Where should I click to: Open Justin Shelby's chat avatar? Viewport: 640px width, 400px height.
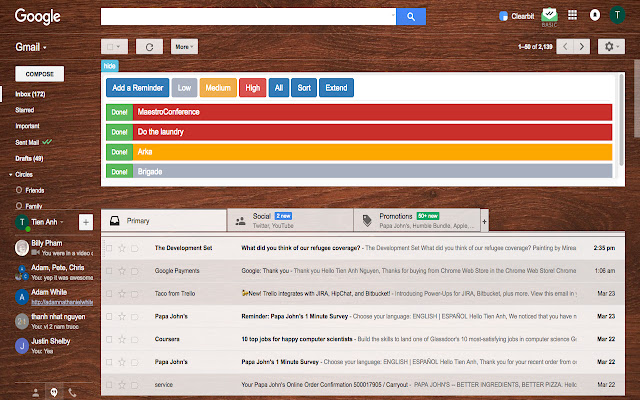(22, 346)
